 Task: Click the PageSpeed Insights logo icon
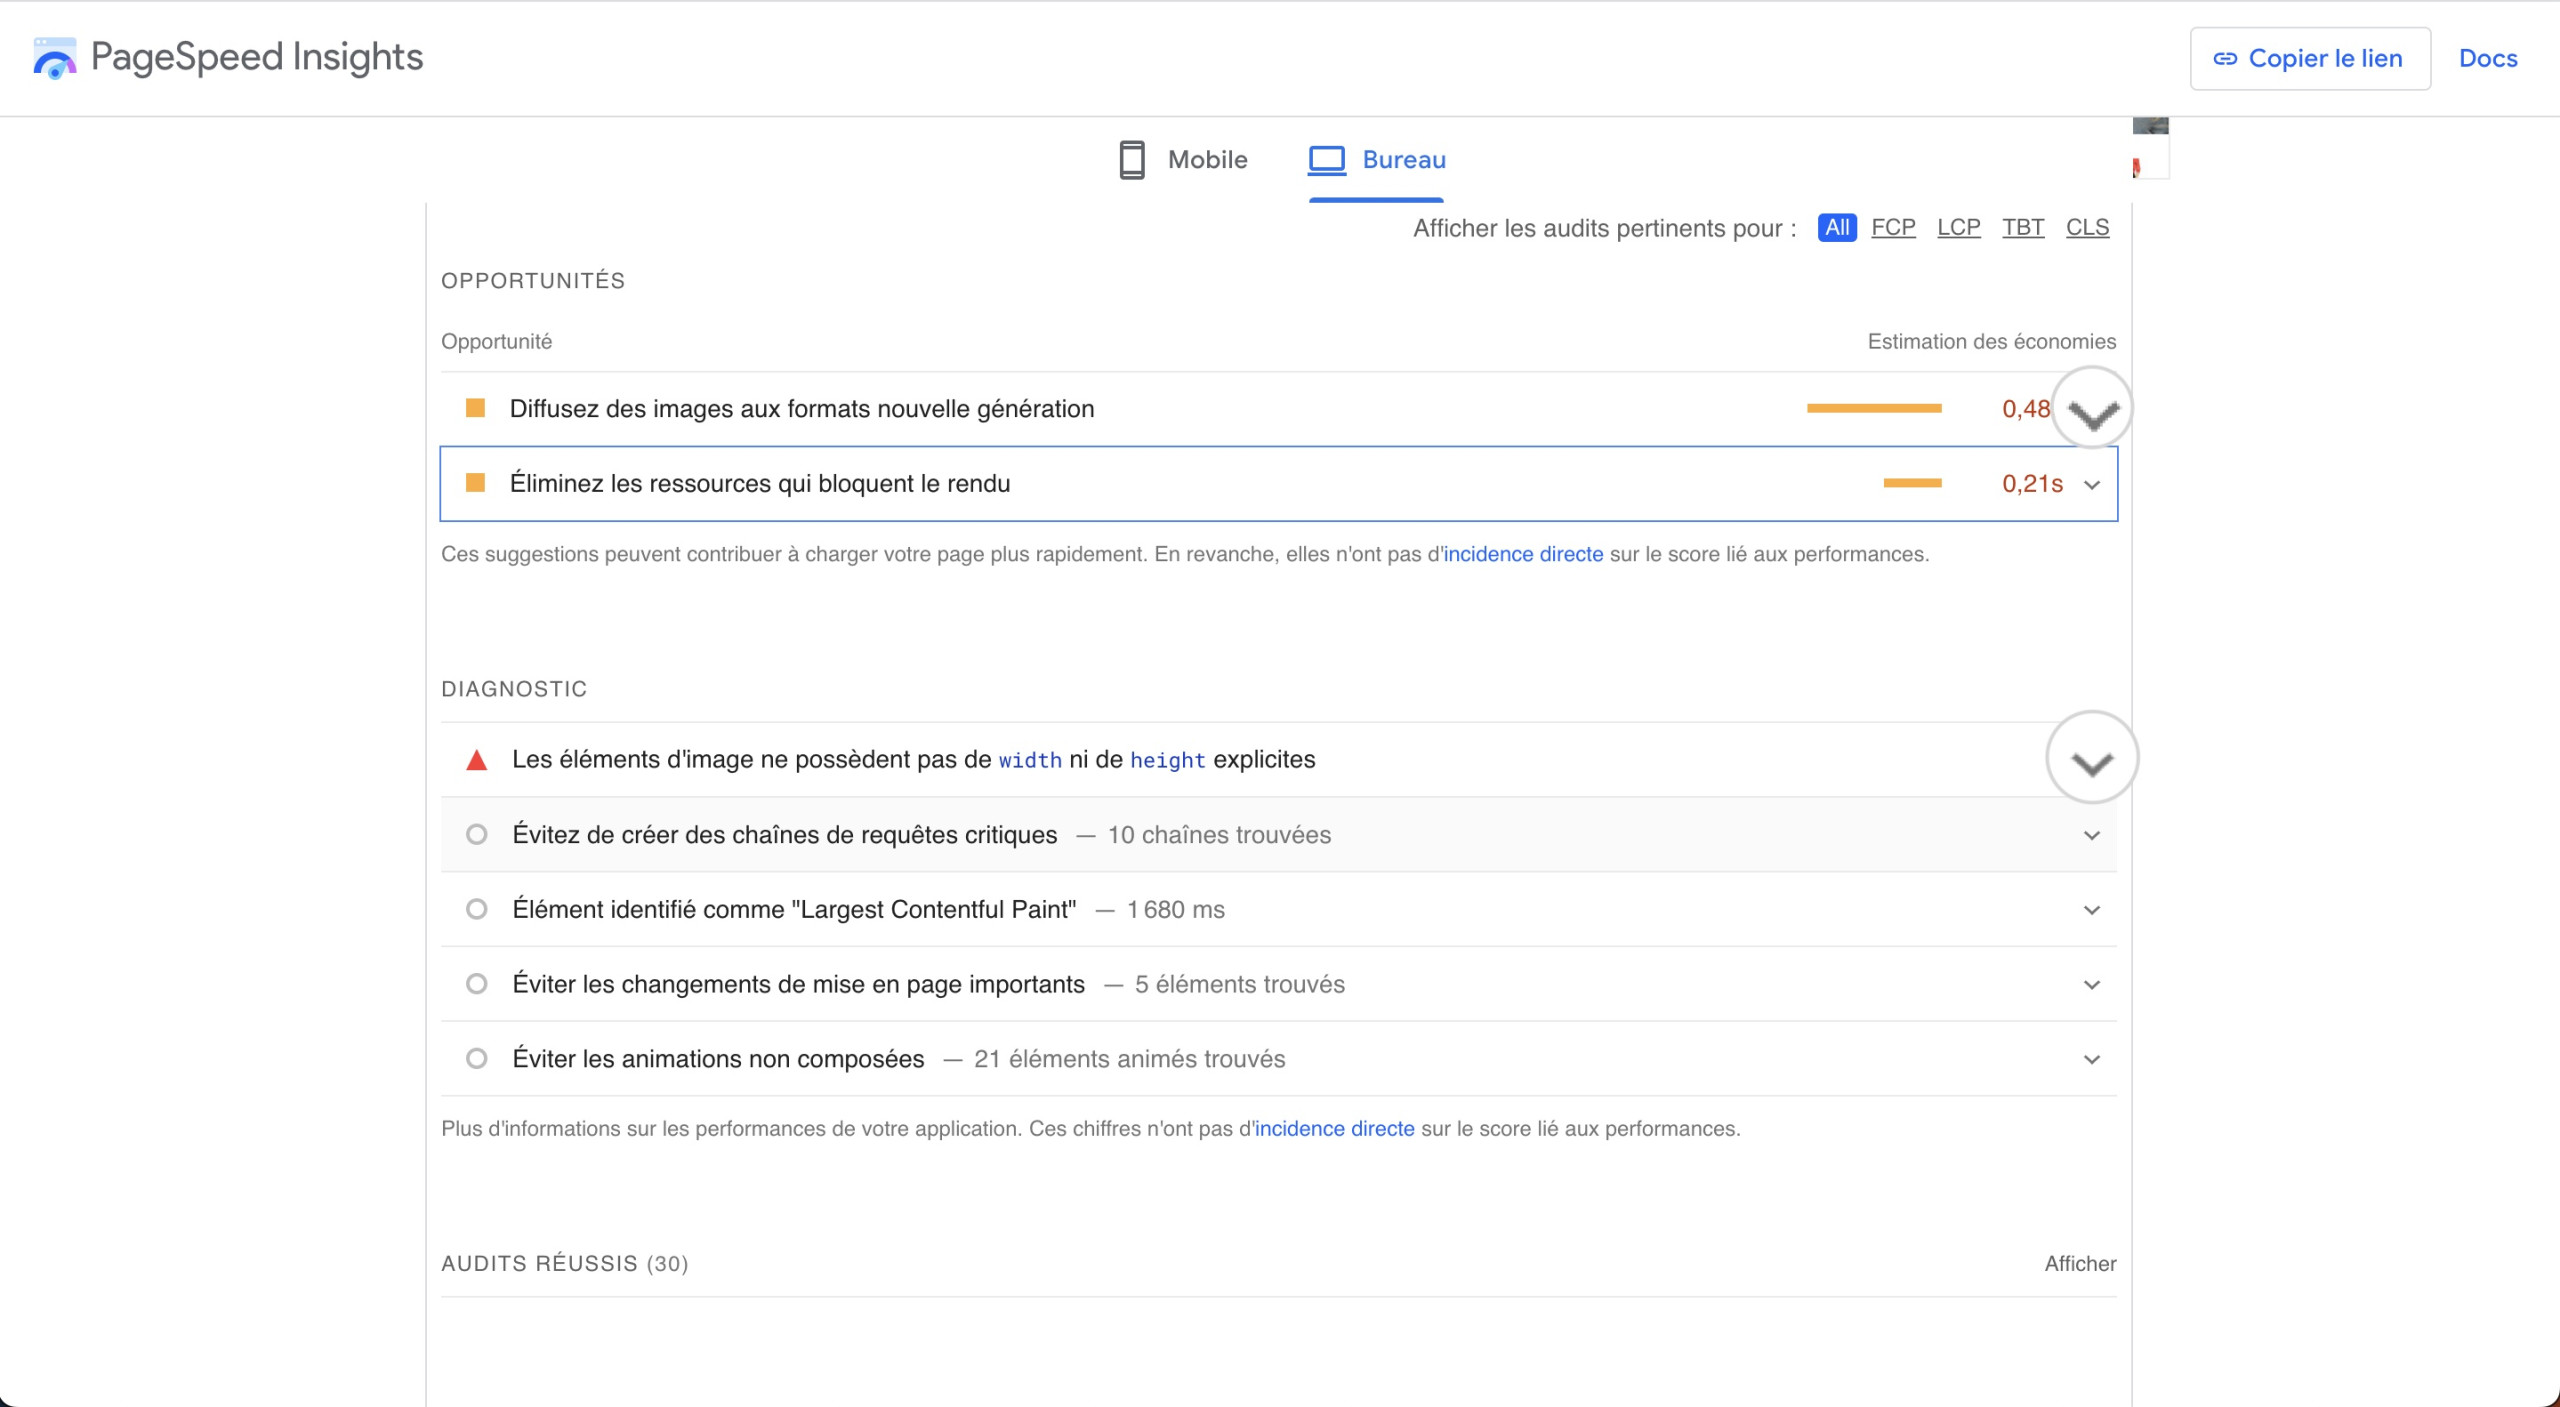coord(54,58)
